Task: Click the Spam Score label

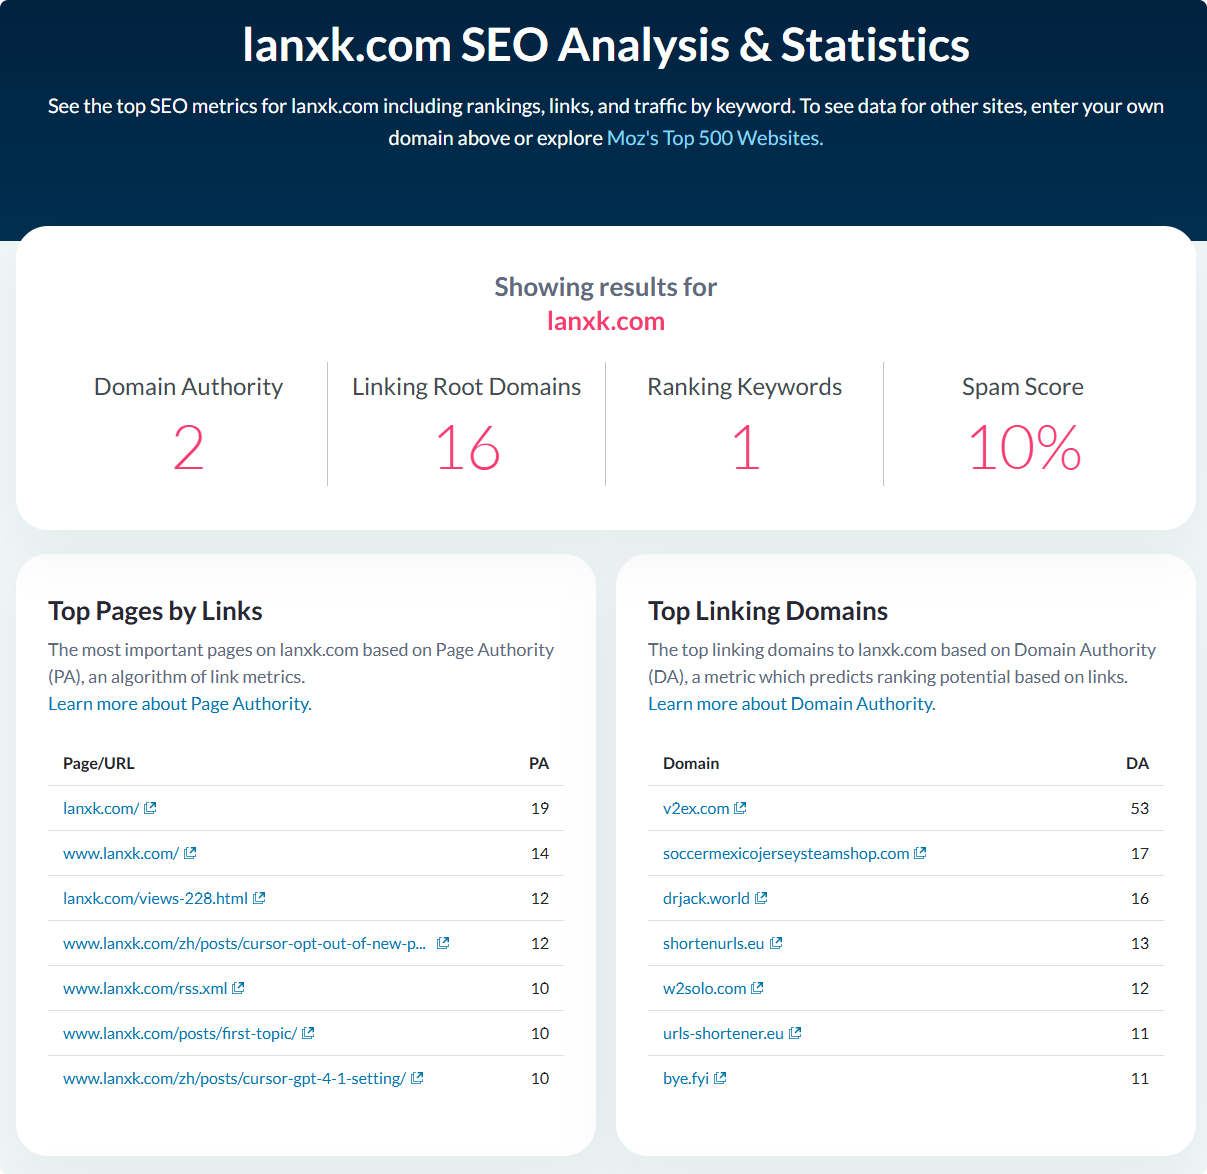Action: click(1023, 387)
